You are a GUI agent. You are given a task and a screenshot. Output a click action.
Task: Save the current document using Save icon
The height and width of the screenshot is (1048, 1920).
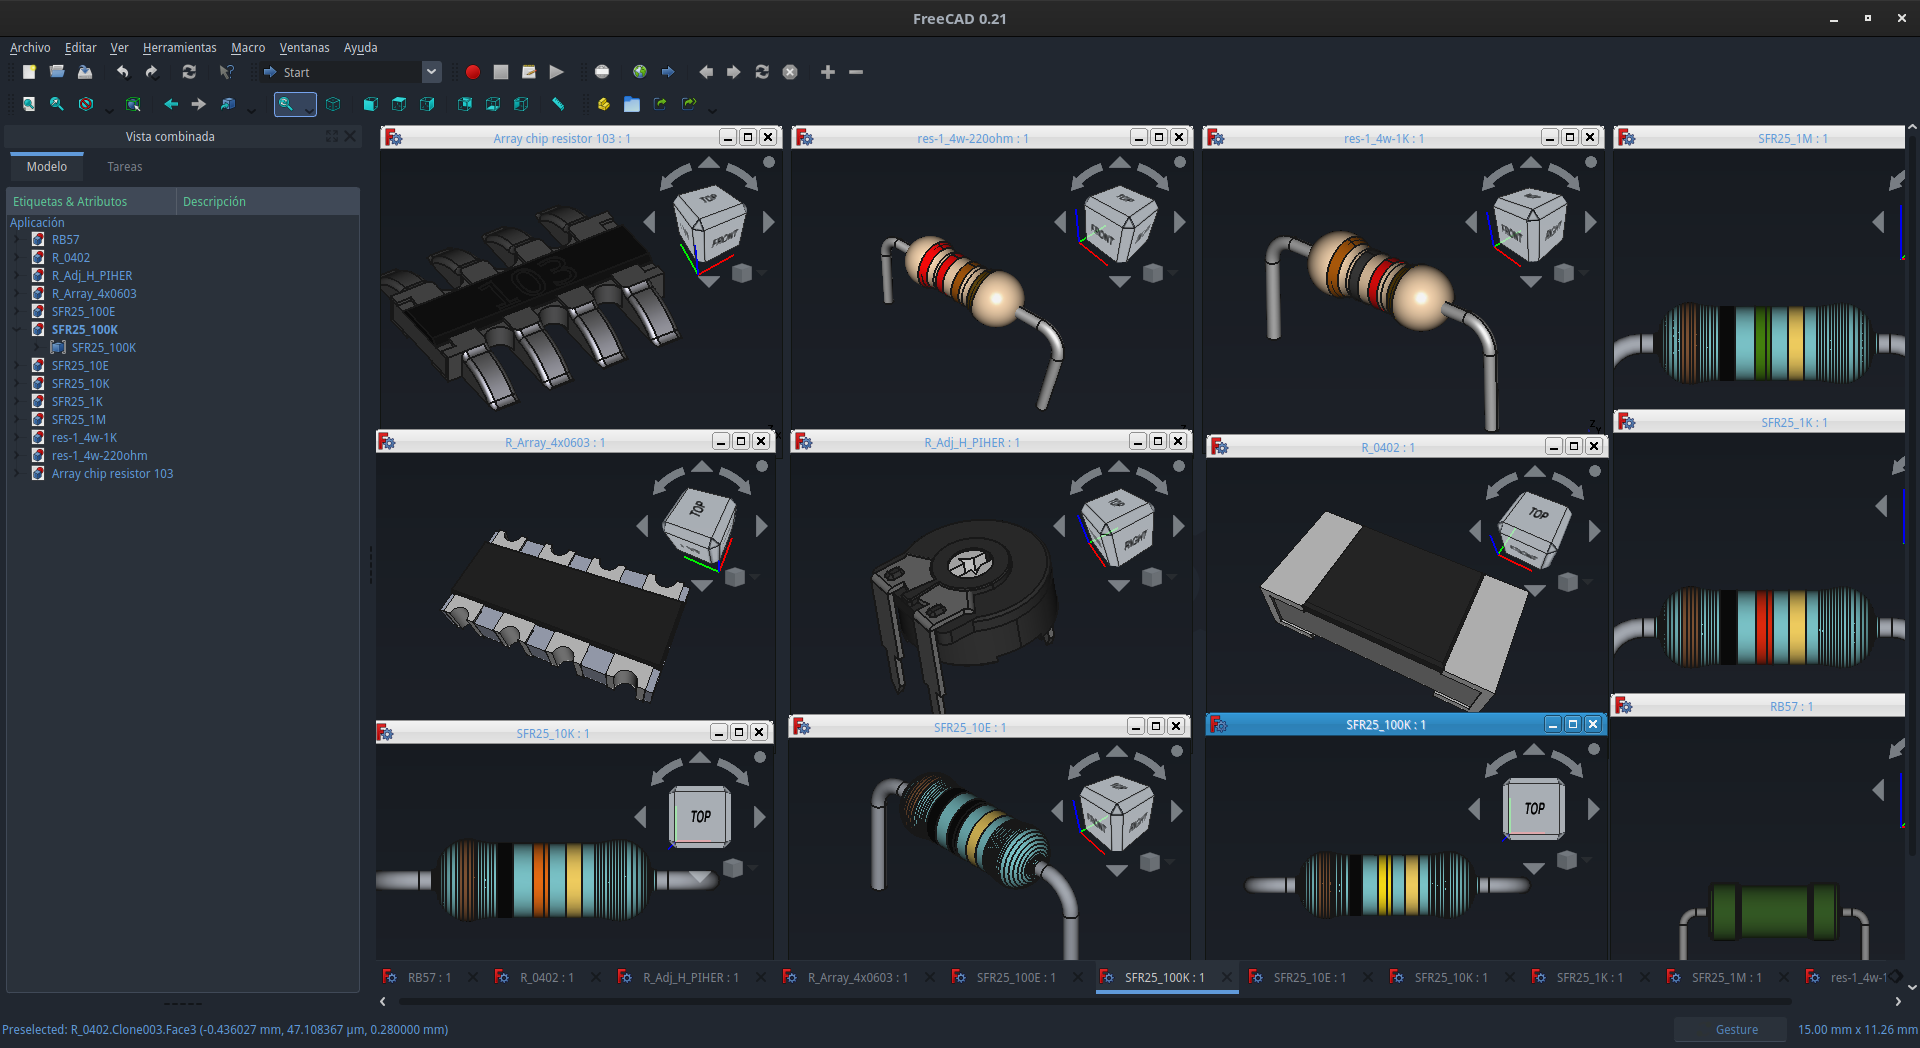tap(85, 72)
